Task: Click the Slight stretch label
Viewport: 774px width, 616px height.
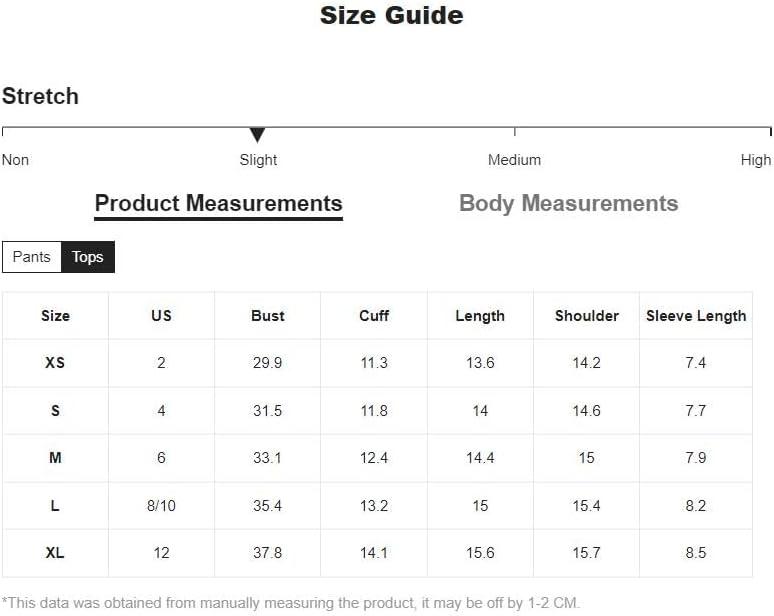Action: pyautogui.click(x=258, y=160)
